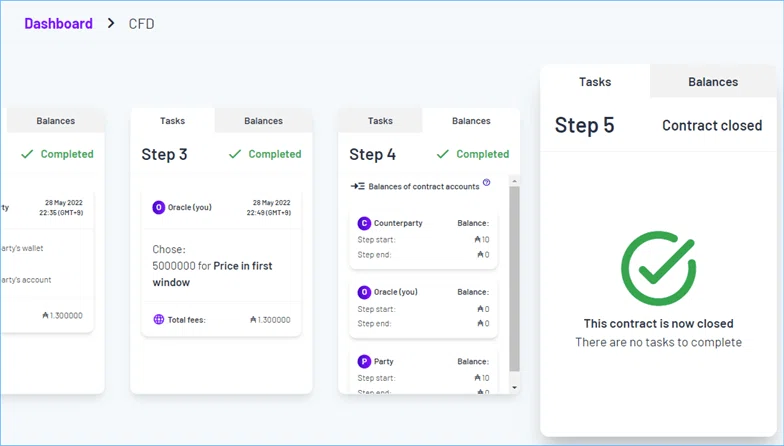The height and width of the screenshot is (446, 784).
Task: Click the Party P avatar icon
Action: [x=364, y=361]
